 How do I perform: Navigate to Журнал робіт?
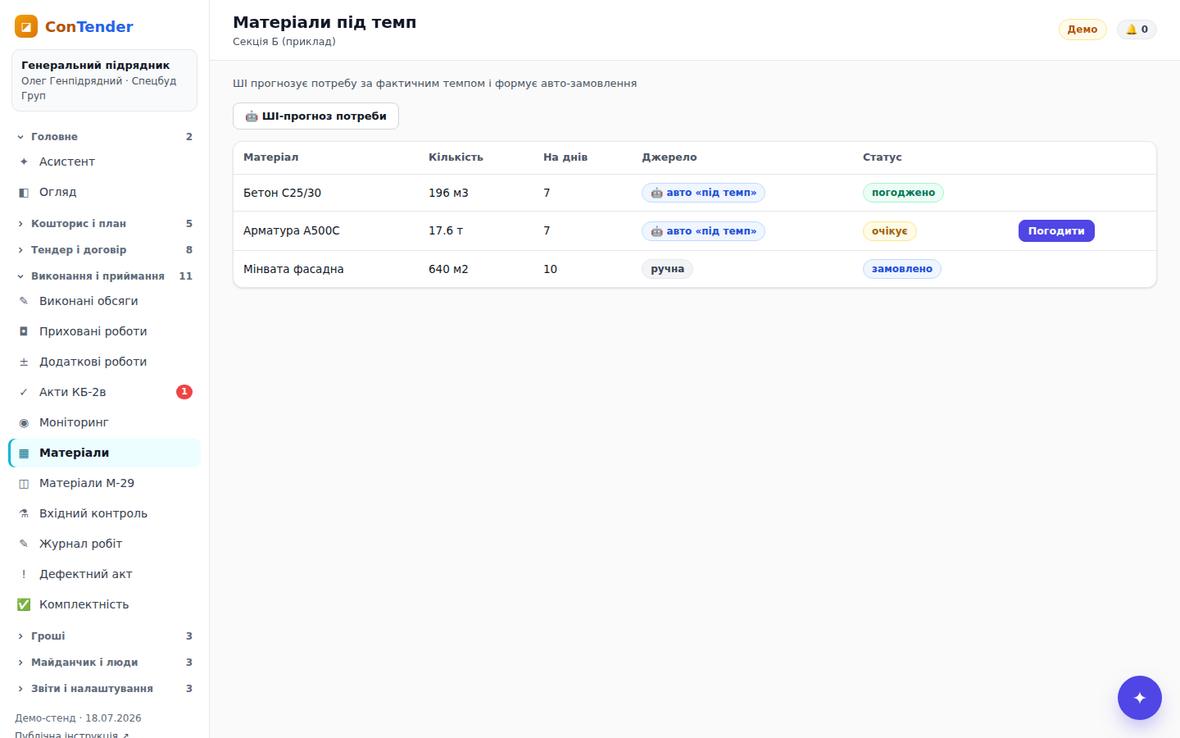pos(105,544)
